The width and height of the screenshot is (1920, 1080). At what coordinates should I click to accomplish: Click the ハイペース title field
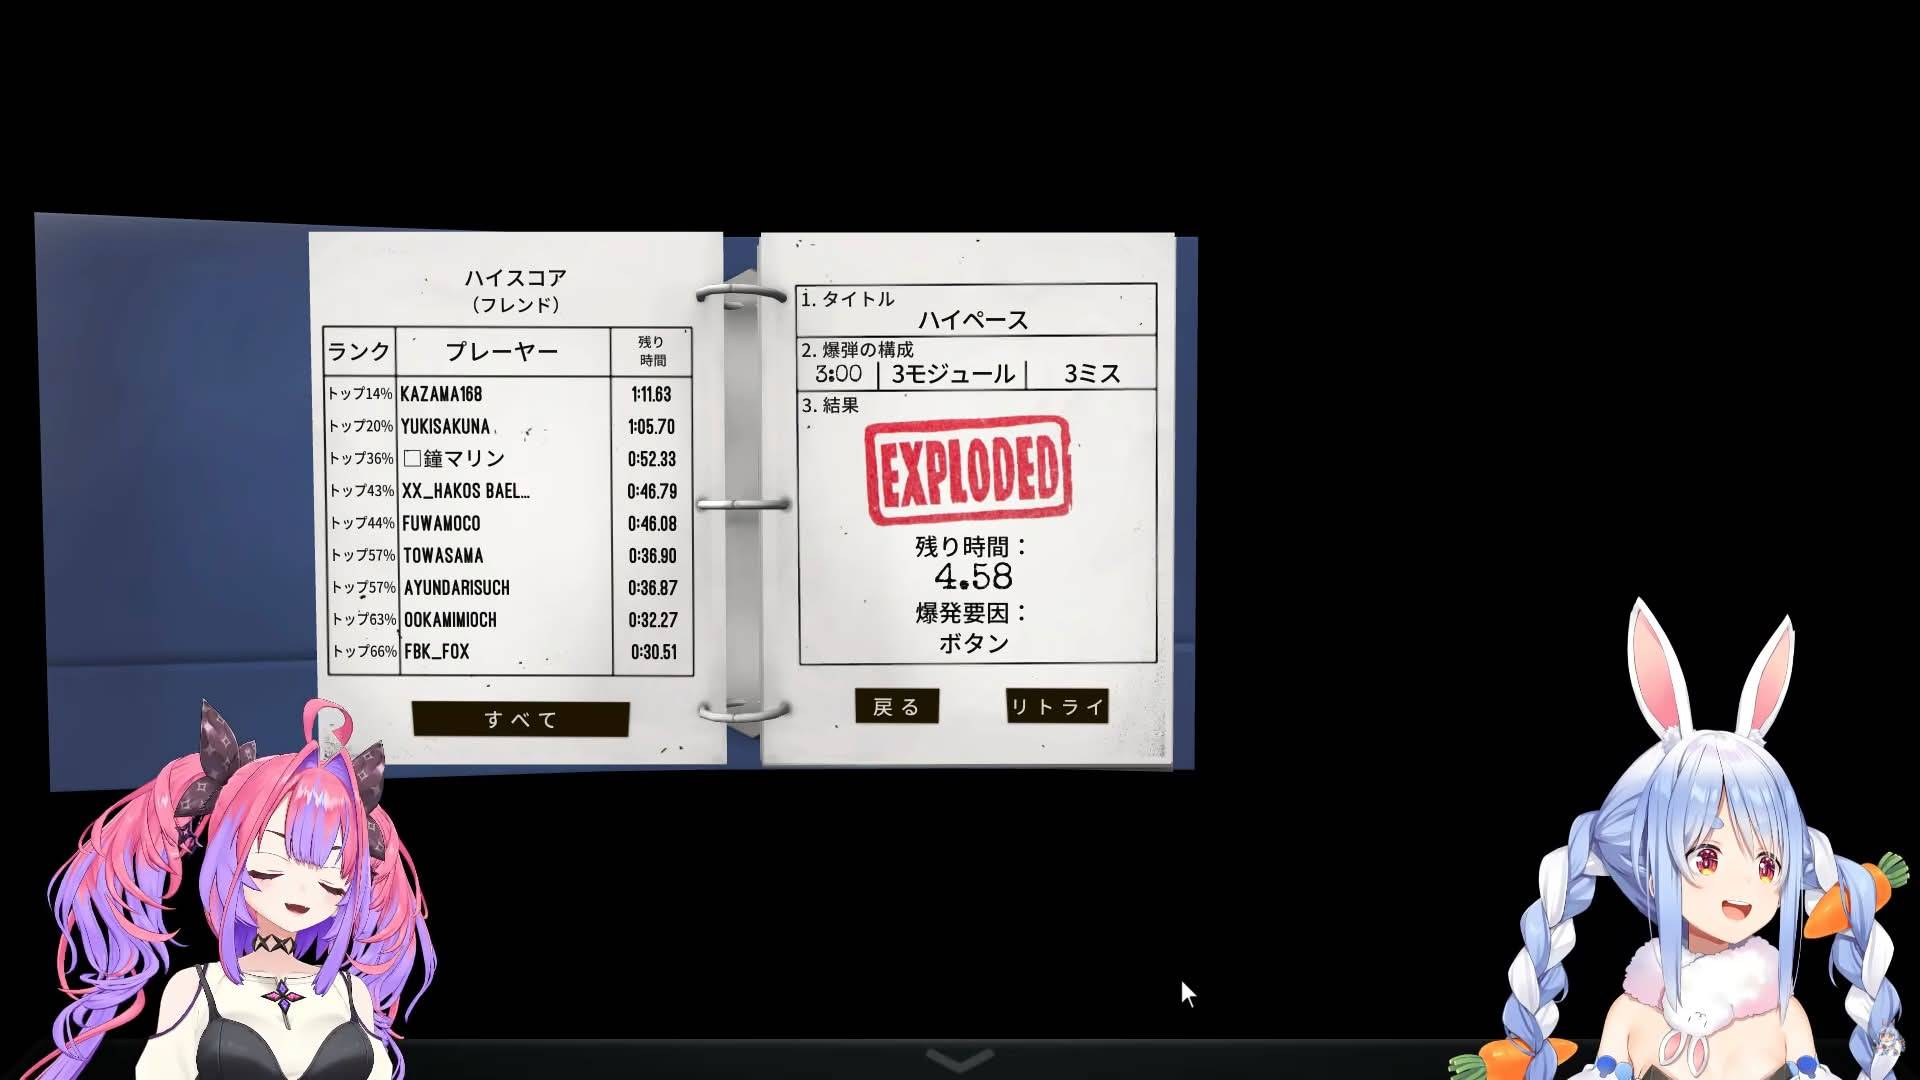[x=973, y=320]
